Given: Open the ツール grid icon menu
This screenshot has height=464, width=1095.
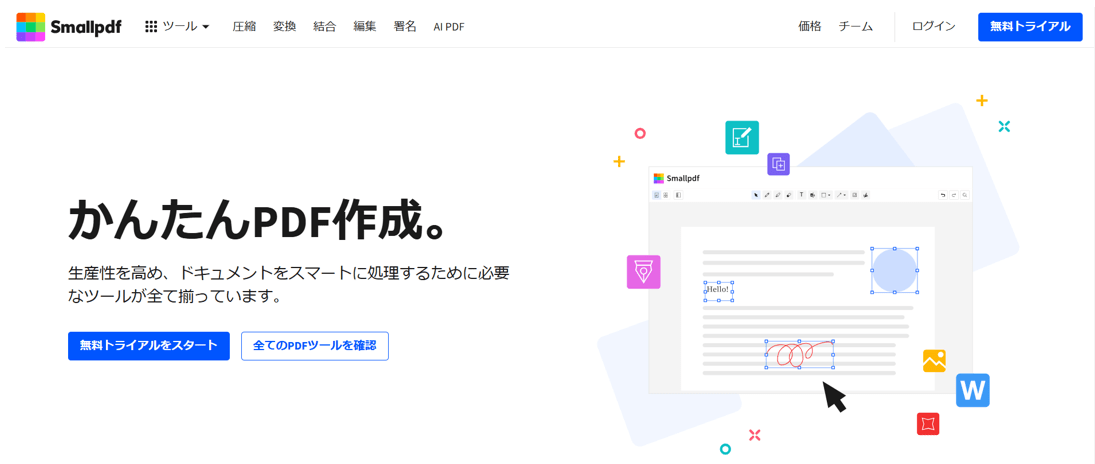Looking at the screenshot, I should click(151, 27).
